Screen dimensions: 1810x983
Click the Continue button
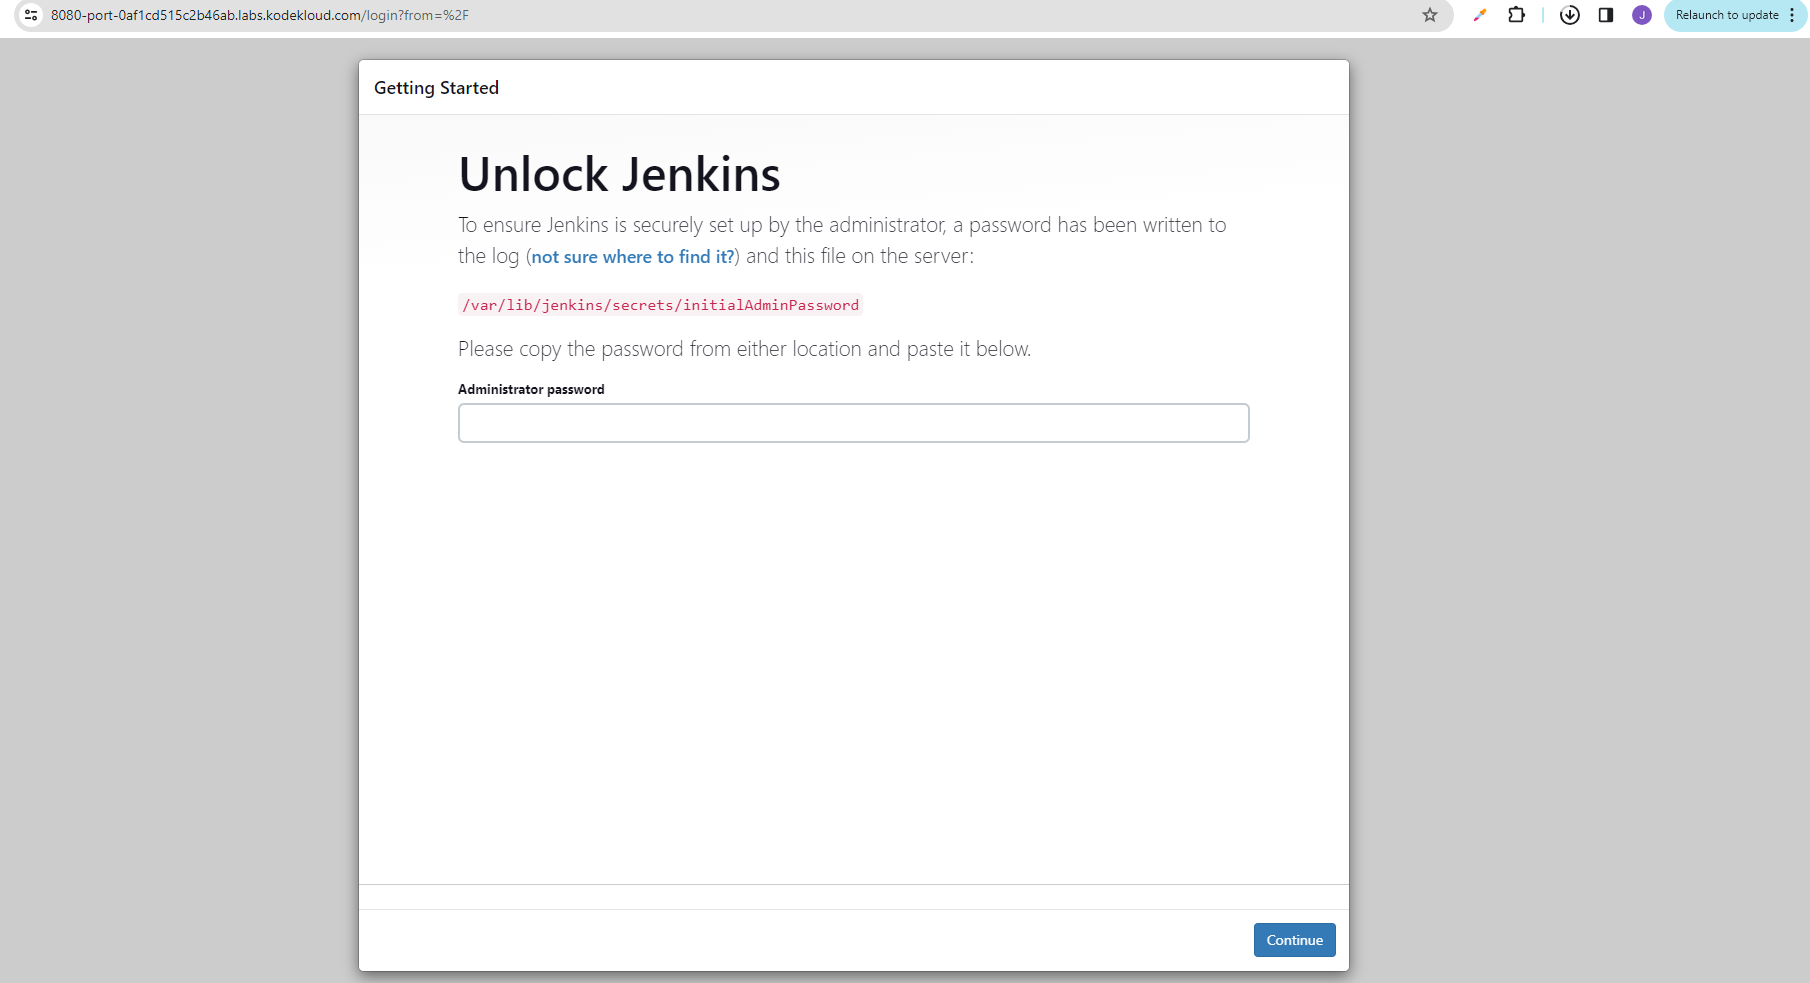(1295, 940)
